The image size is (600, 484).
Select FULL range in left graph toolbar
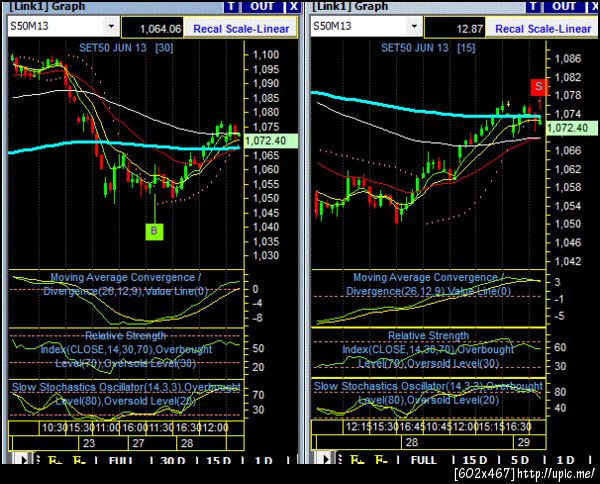pyautogui.click(x=121, y=460)
